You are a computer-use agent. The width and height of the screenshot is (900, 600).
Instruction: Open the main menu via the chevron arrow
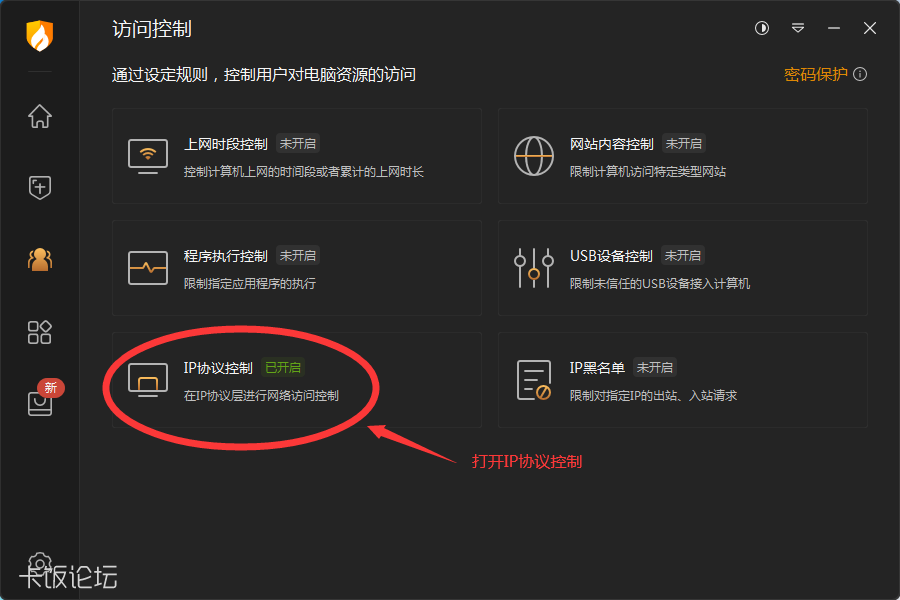point(798,29)
